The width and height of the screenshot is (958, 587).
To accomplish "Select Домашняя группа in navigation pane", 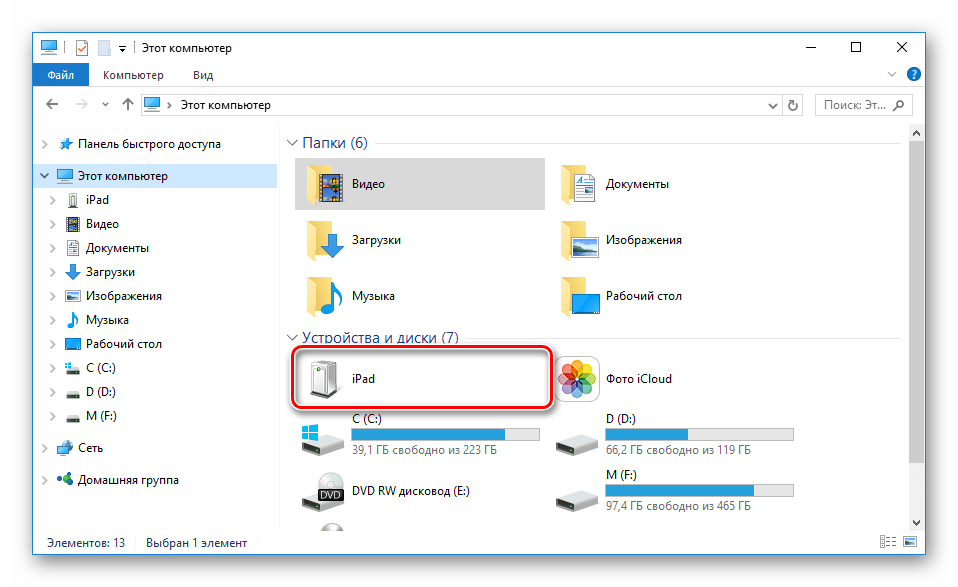I will 128,480.
